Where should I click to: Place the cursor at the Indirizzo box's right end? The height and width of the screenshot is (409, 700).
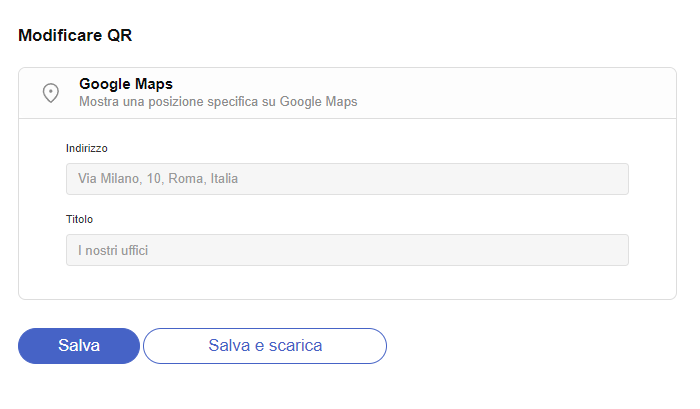tap(618, 179)
